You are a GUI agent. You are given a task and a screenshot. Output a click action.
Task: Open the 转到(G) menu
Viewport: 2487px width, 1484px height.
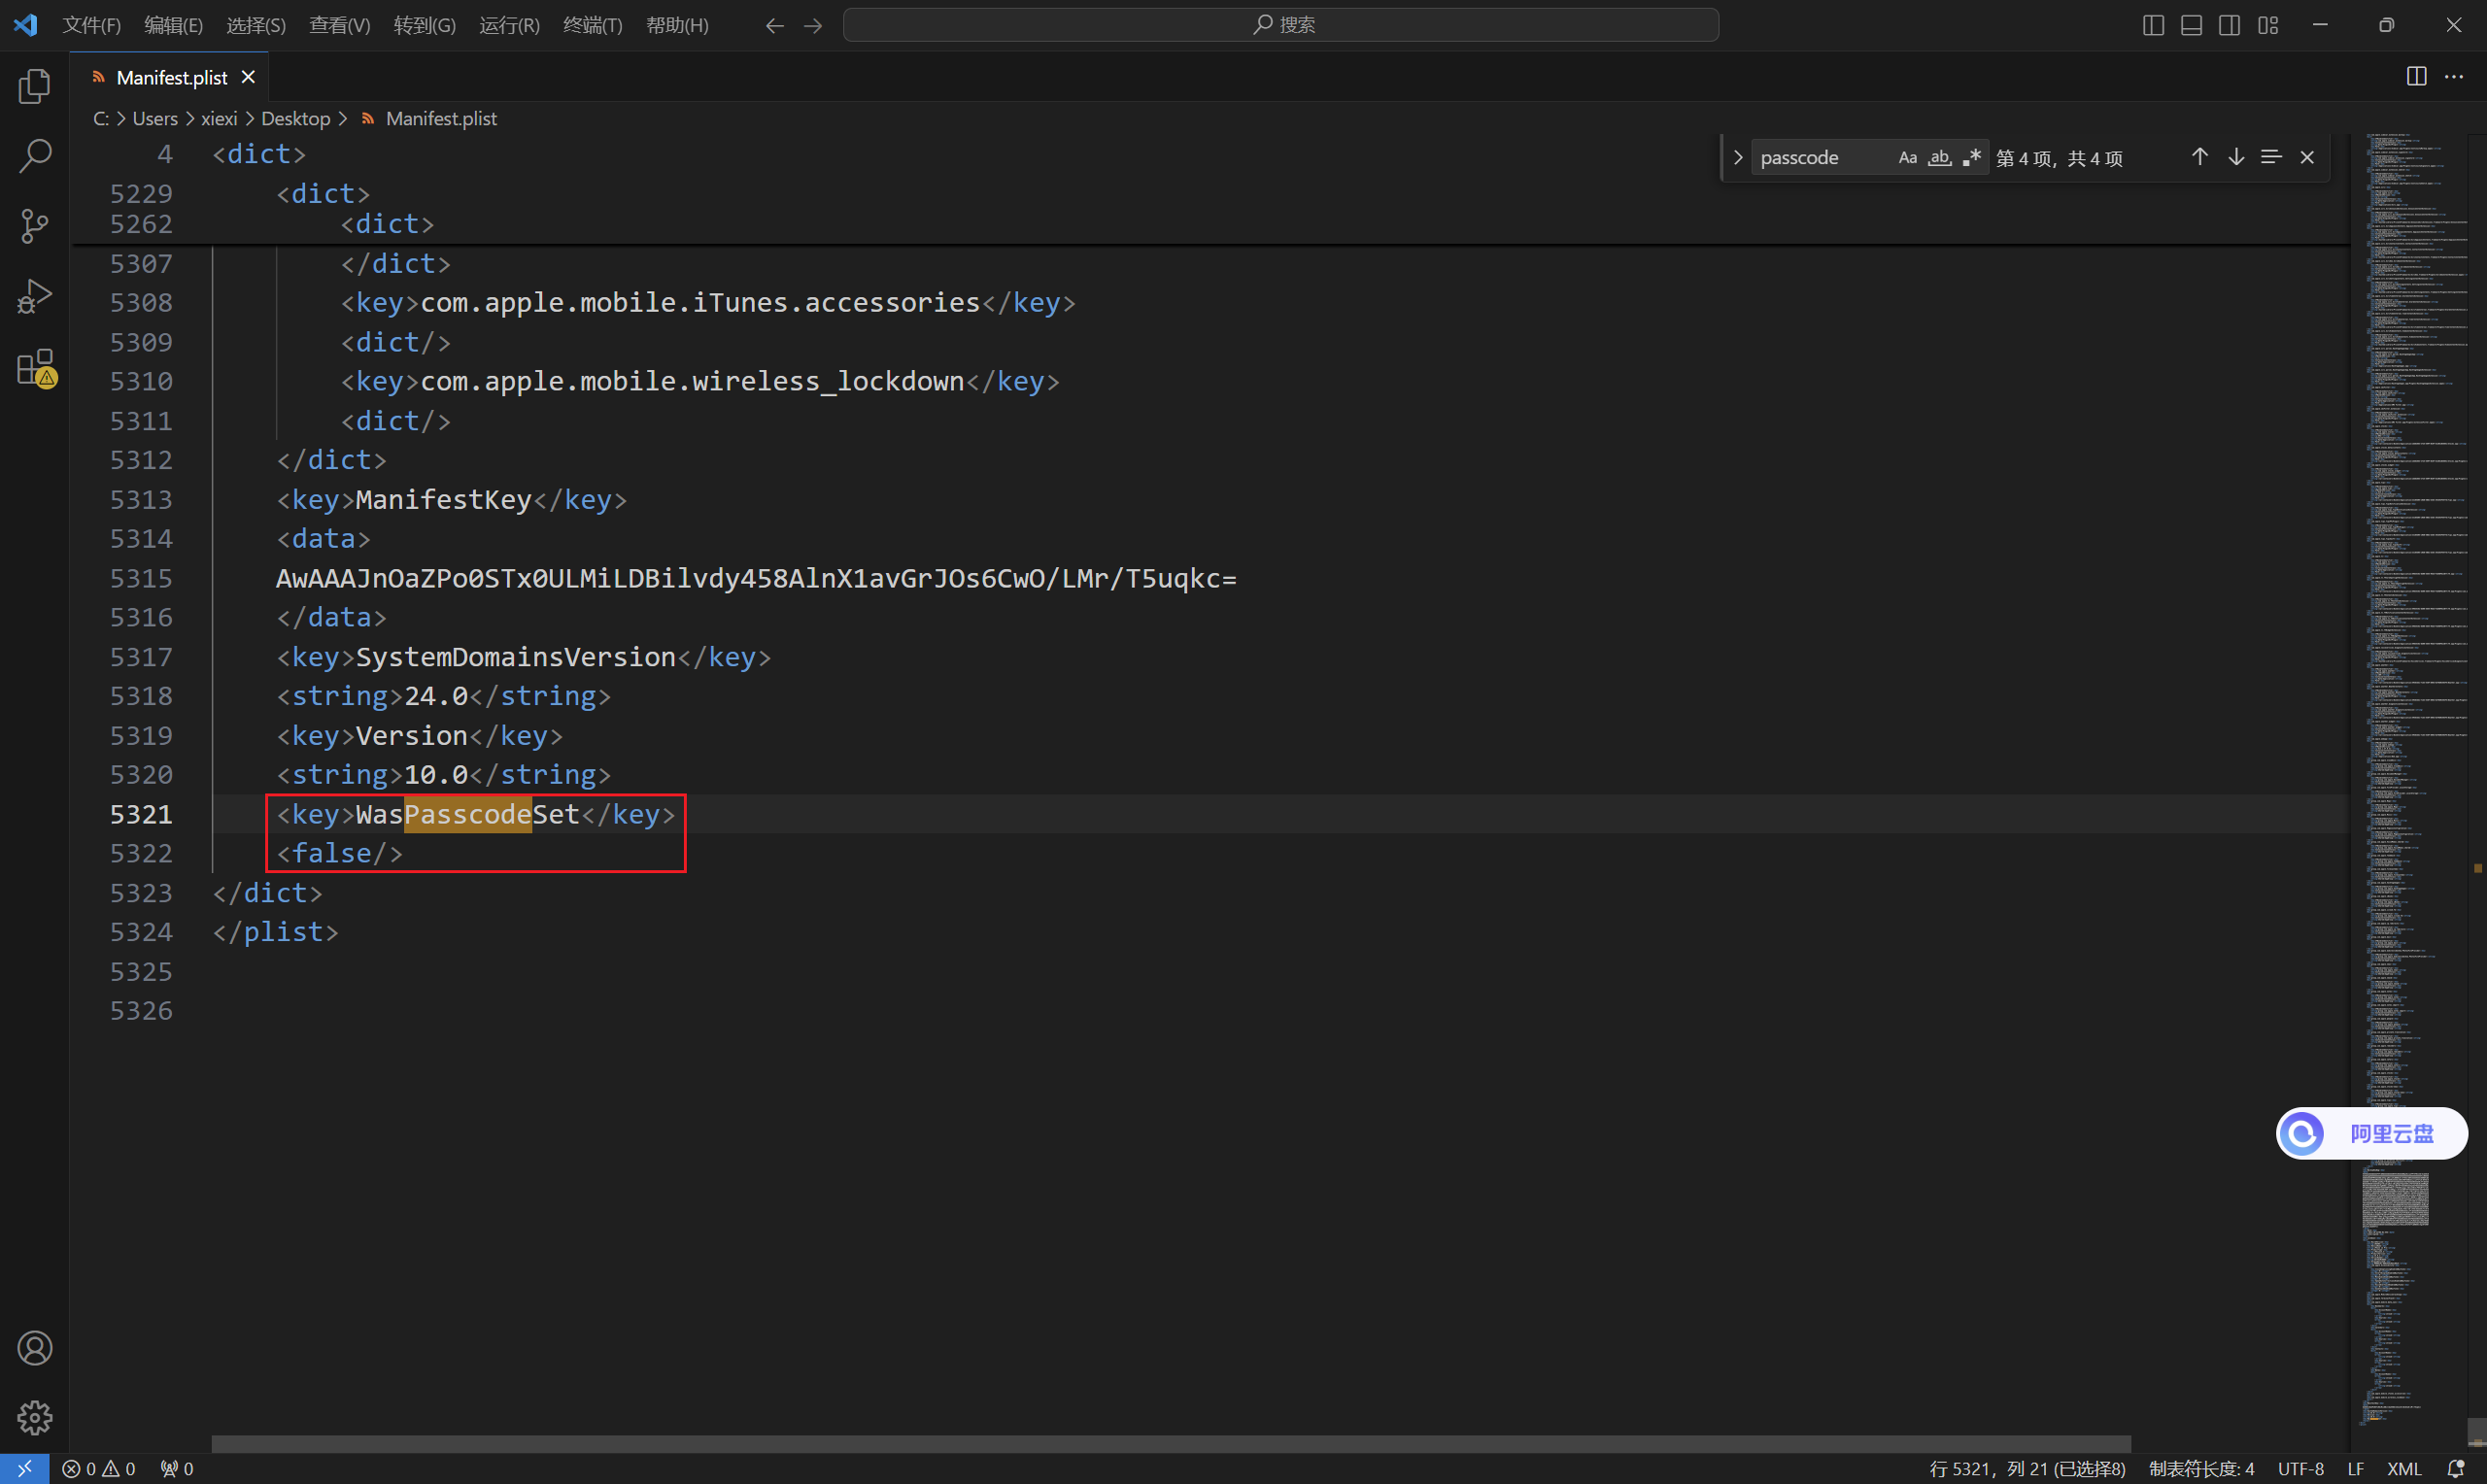click(425, 25)
